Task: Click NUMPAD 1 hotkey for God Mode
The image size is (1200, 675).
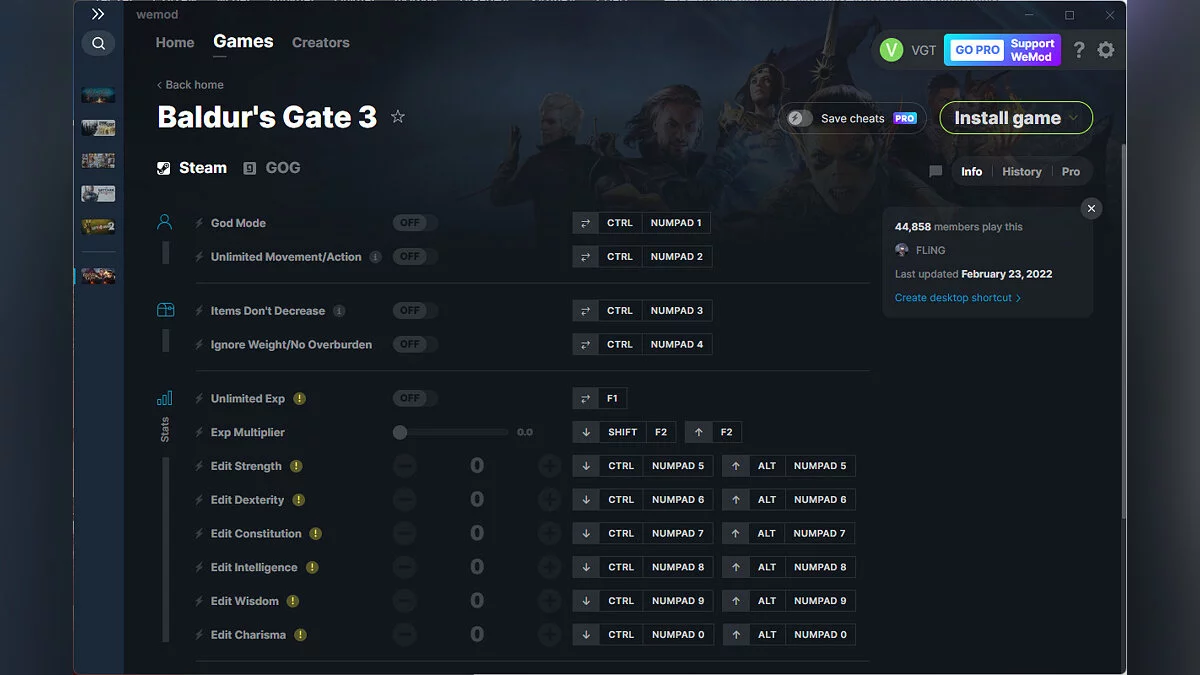Action: pyautogui.click(x=676, y=223)
